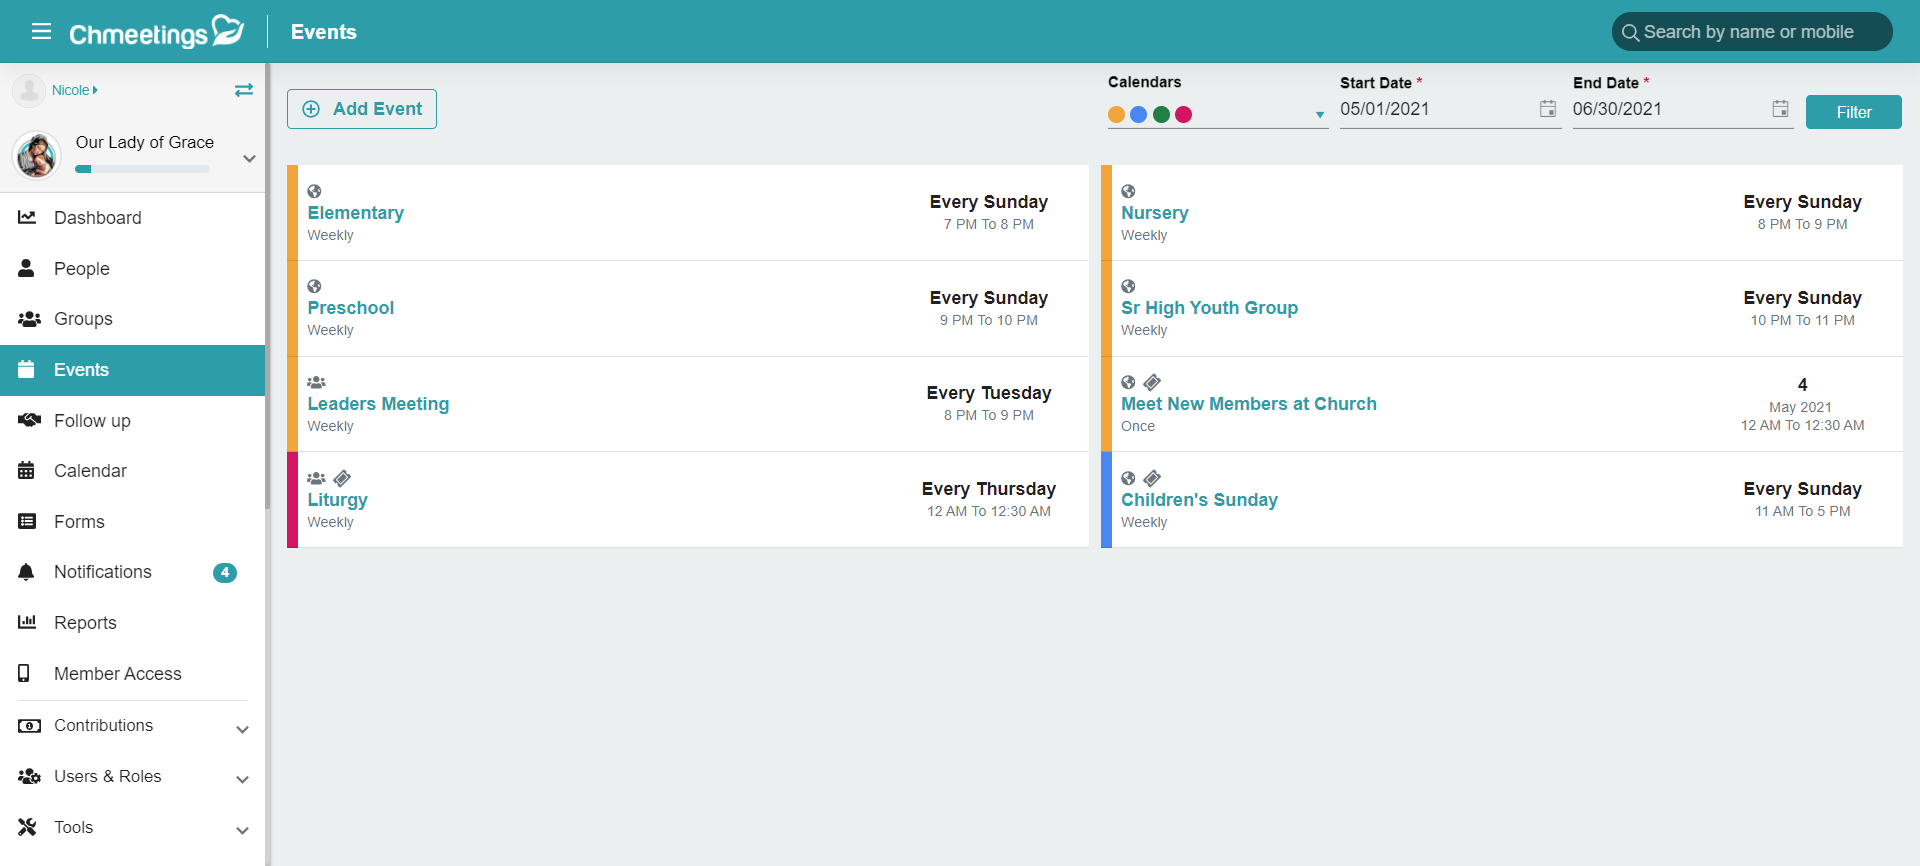Open Member Access page
1920x866 pixels.
[132, 673]
